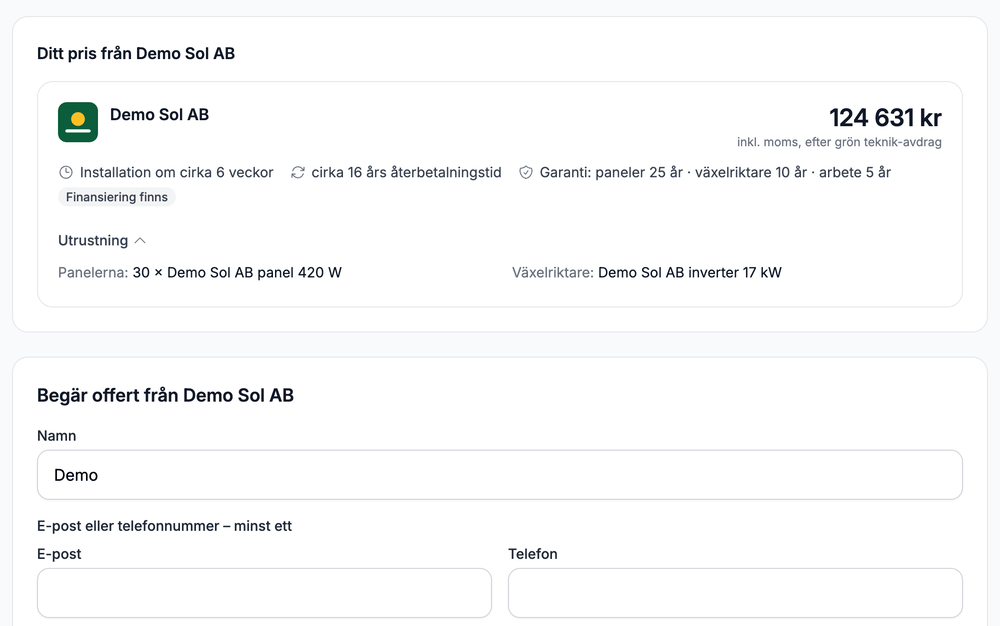Click 'inkl. moms, efter grön teknik-avdrag' note

839,142
